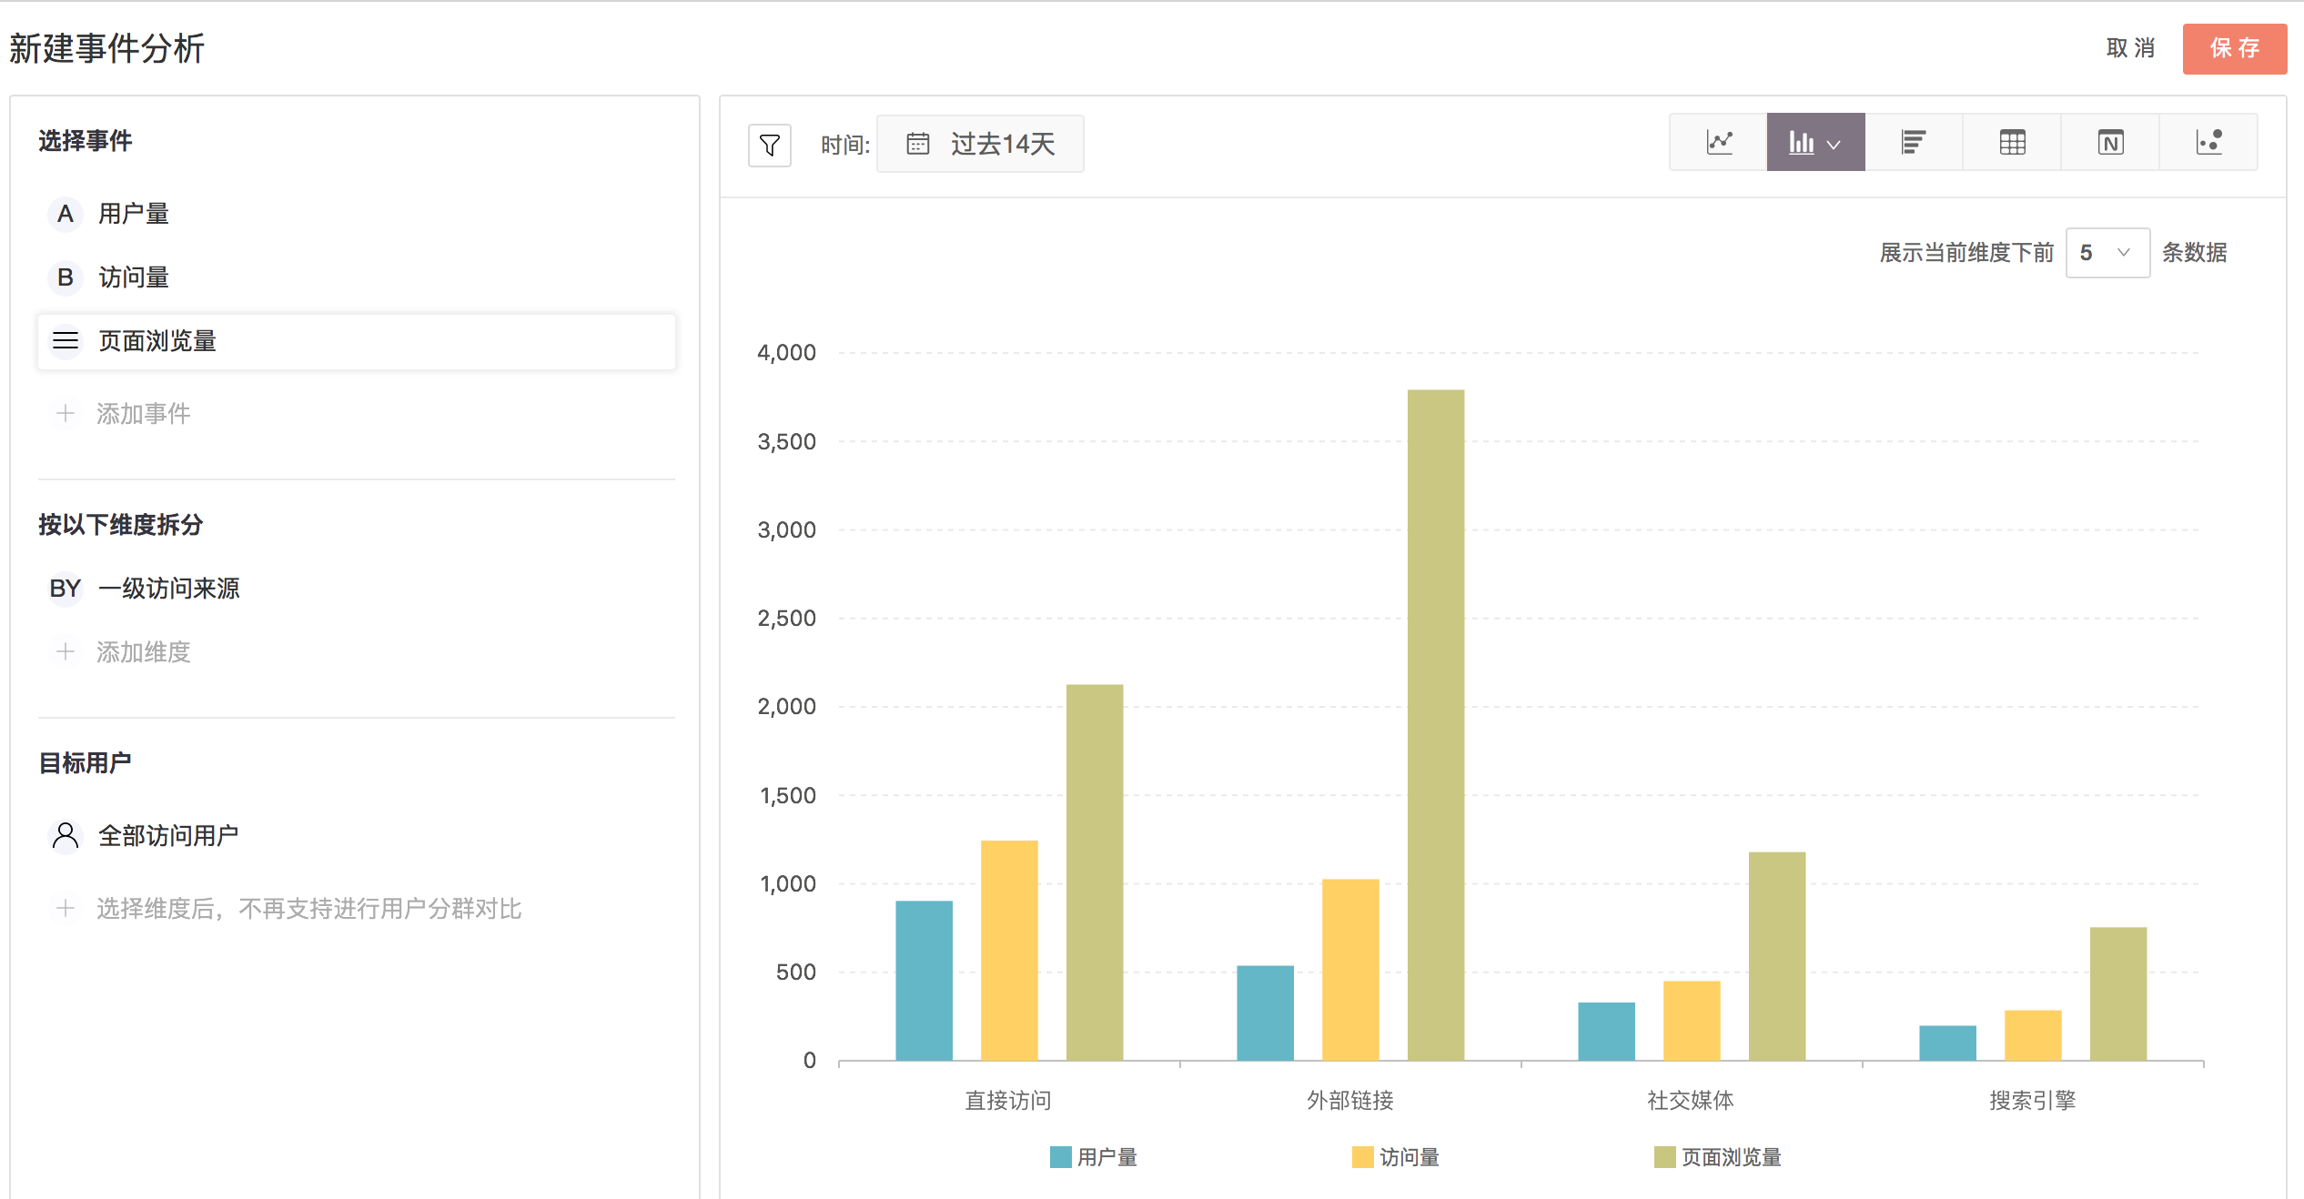The image size is (2304, 1199).
Task: Select event B 访问量
Action: [x=133, y=277]
